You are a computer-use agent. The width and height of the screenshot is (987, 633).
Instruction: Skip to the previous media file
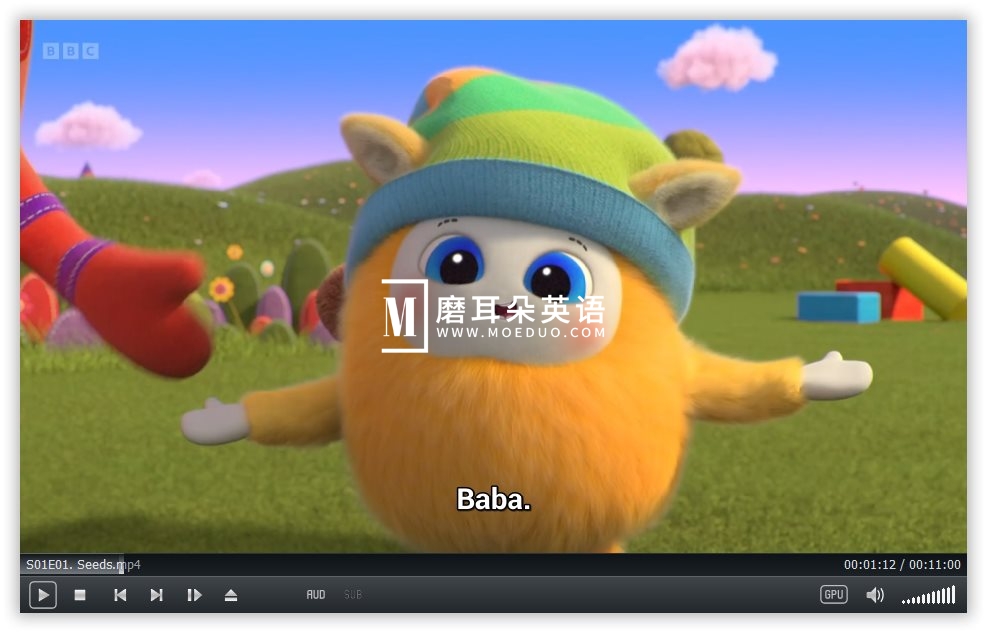(x=119, y=595)
